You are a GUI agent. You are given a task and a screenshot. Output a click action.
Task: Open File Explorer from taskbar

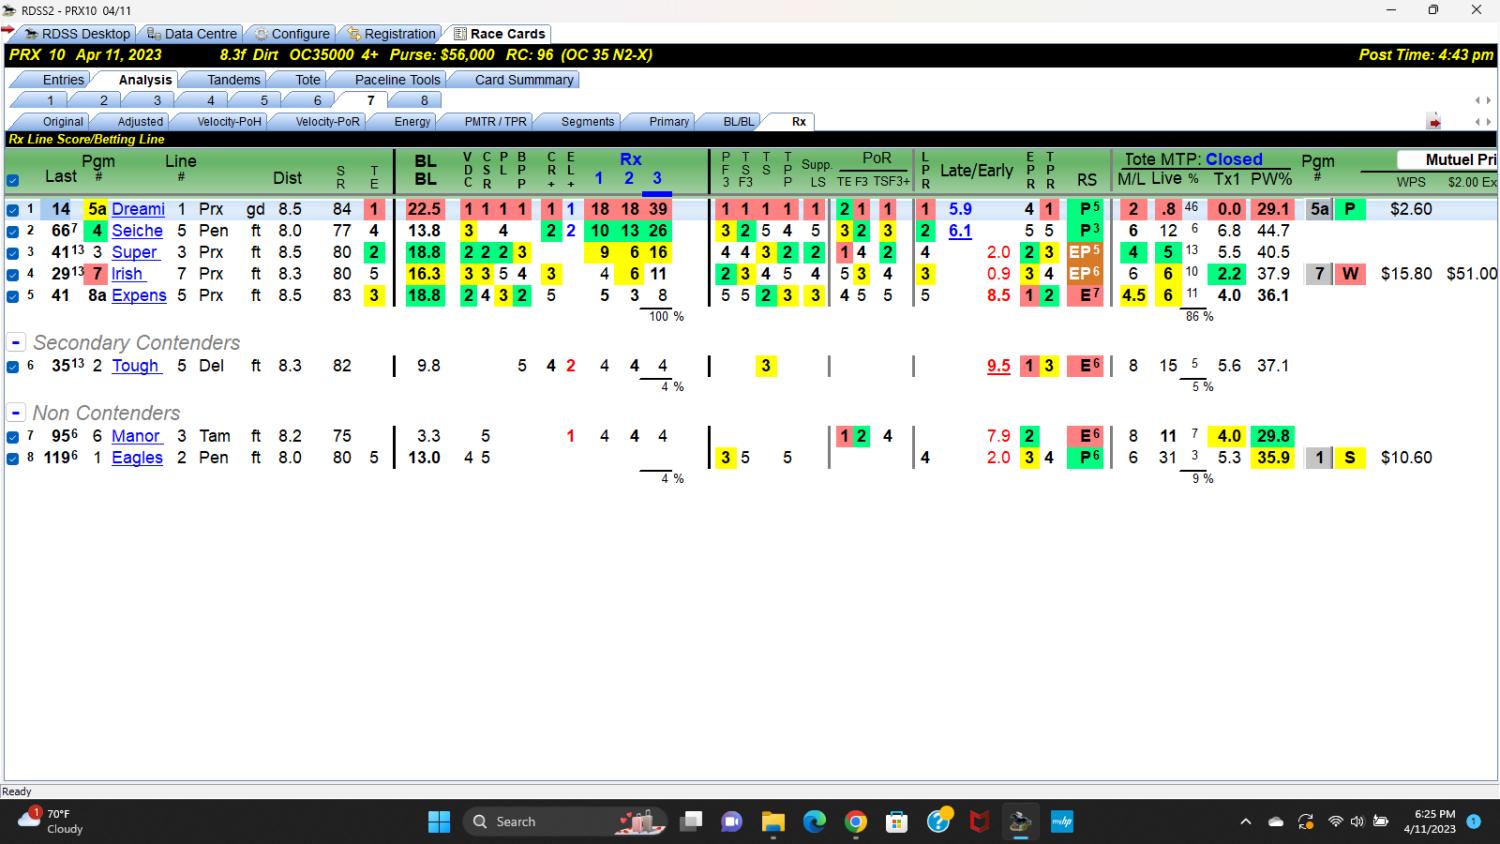(773, 822)
